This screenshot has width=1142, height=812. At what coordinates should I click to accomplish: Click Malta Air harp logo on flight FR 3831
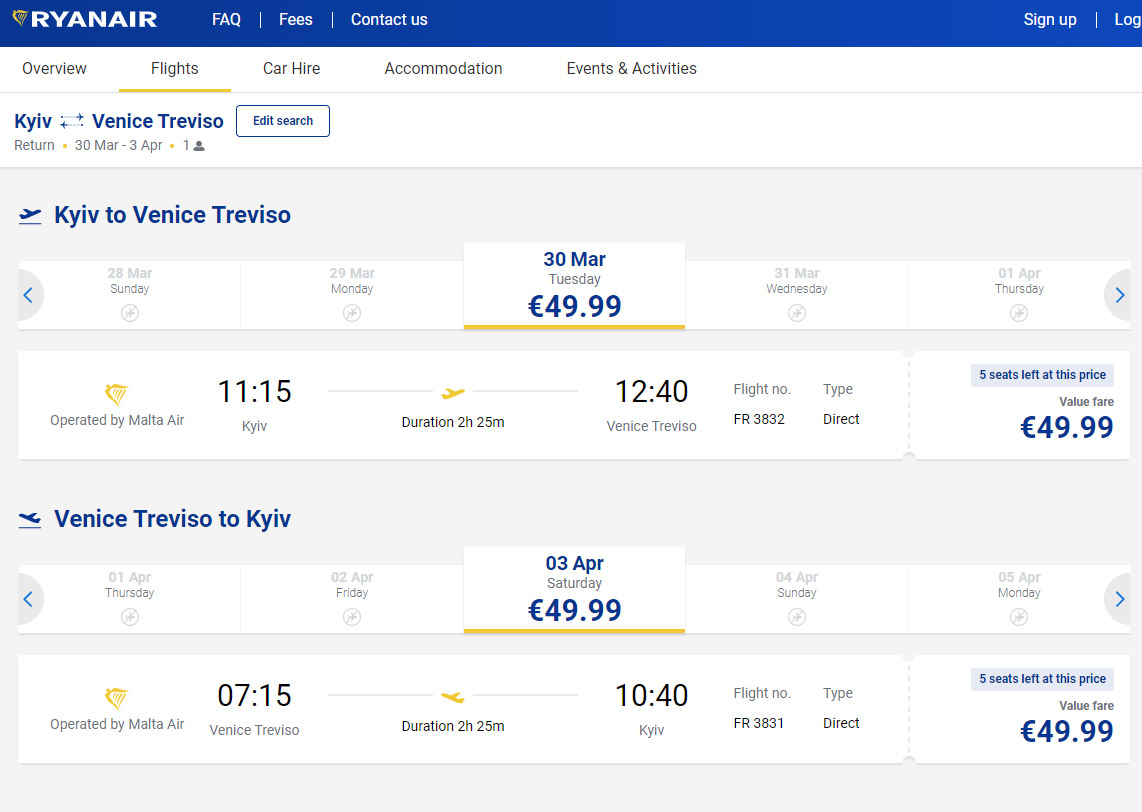click(x=117, y=698)
